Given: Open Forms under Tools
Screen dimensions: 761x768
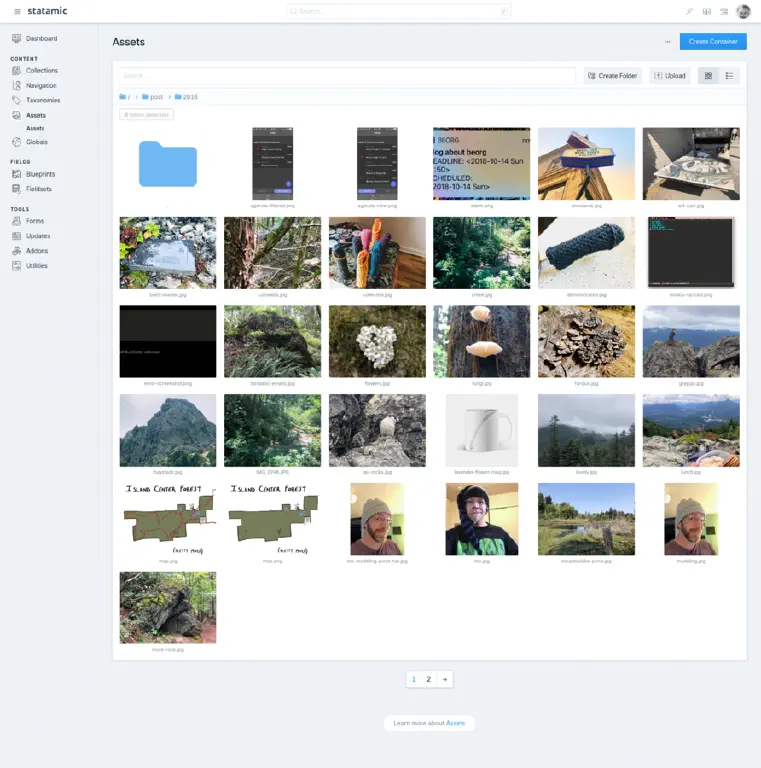Looking at the screenshot, I should pyautogui.click(x=28, y=221).
